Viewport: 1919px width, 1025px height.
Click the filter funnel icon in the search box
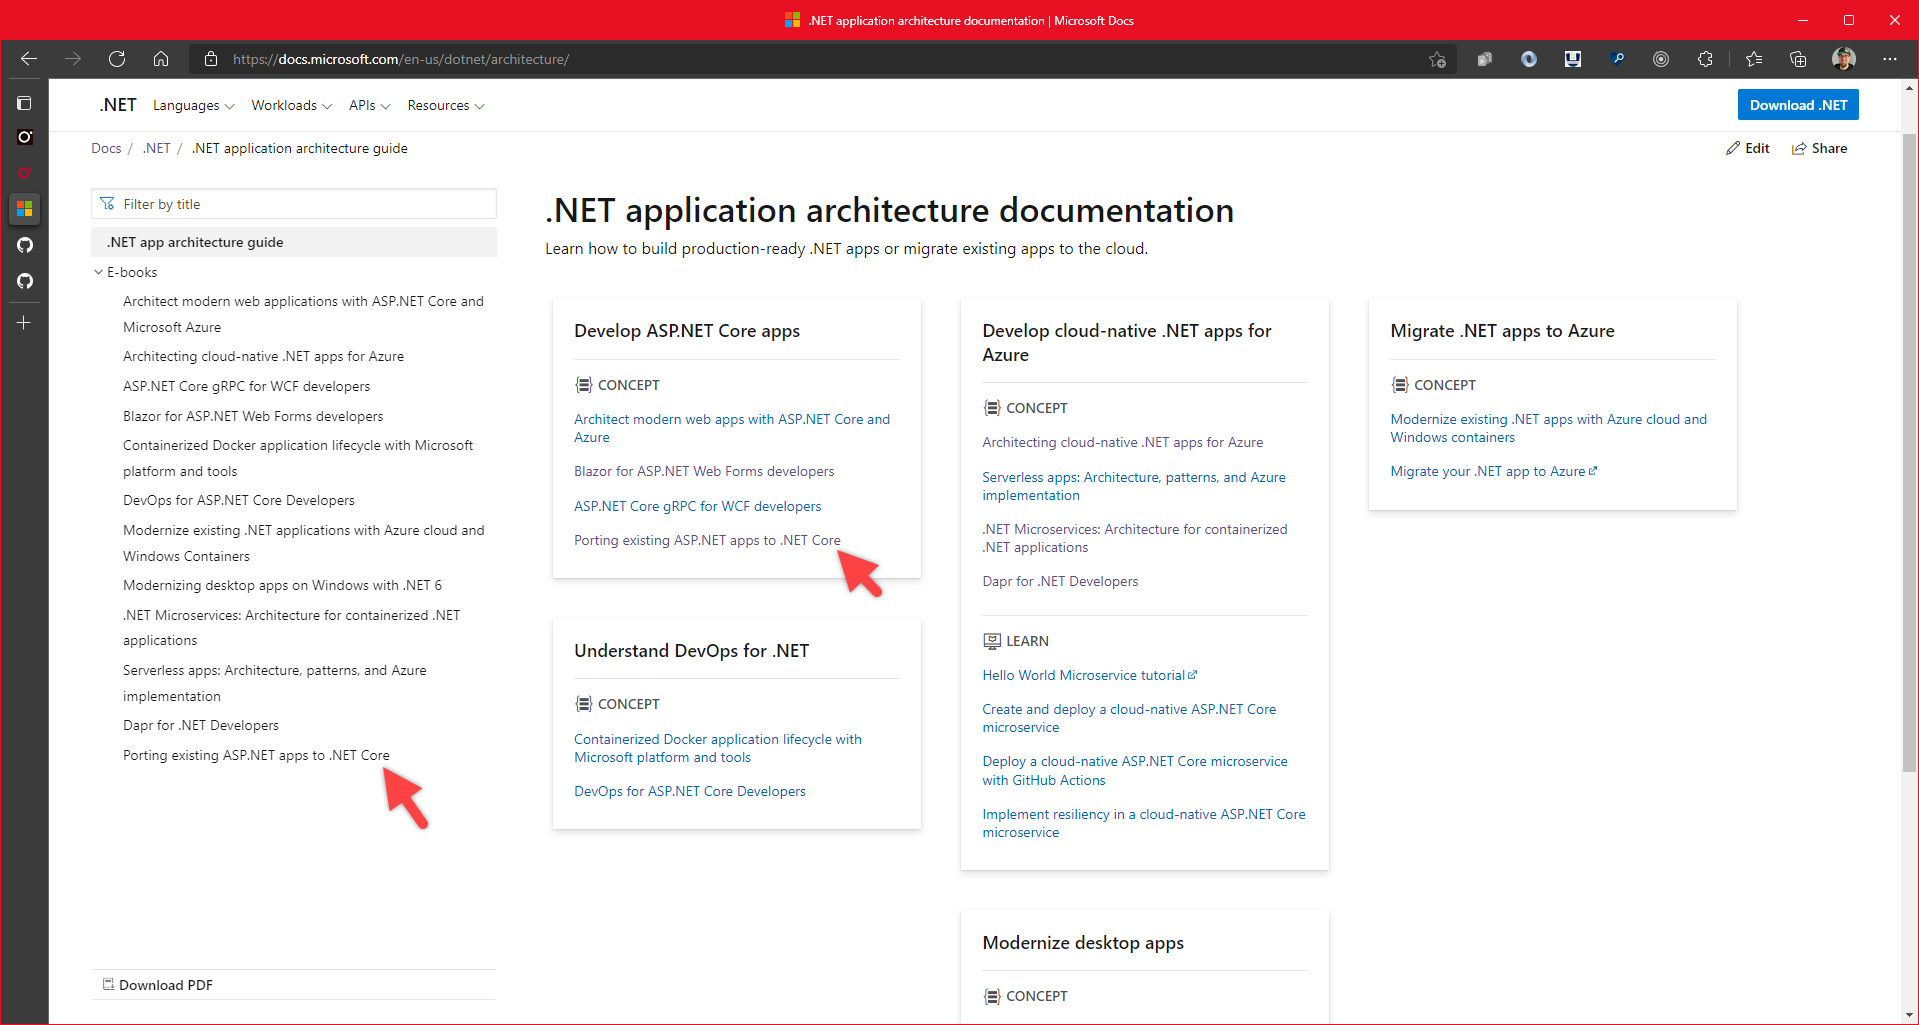click(x=107, y=204)
